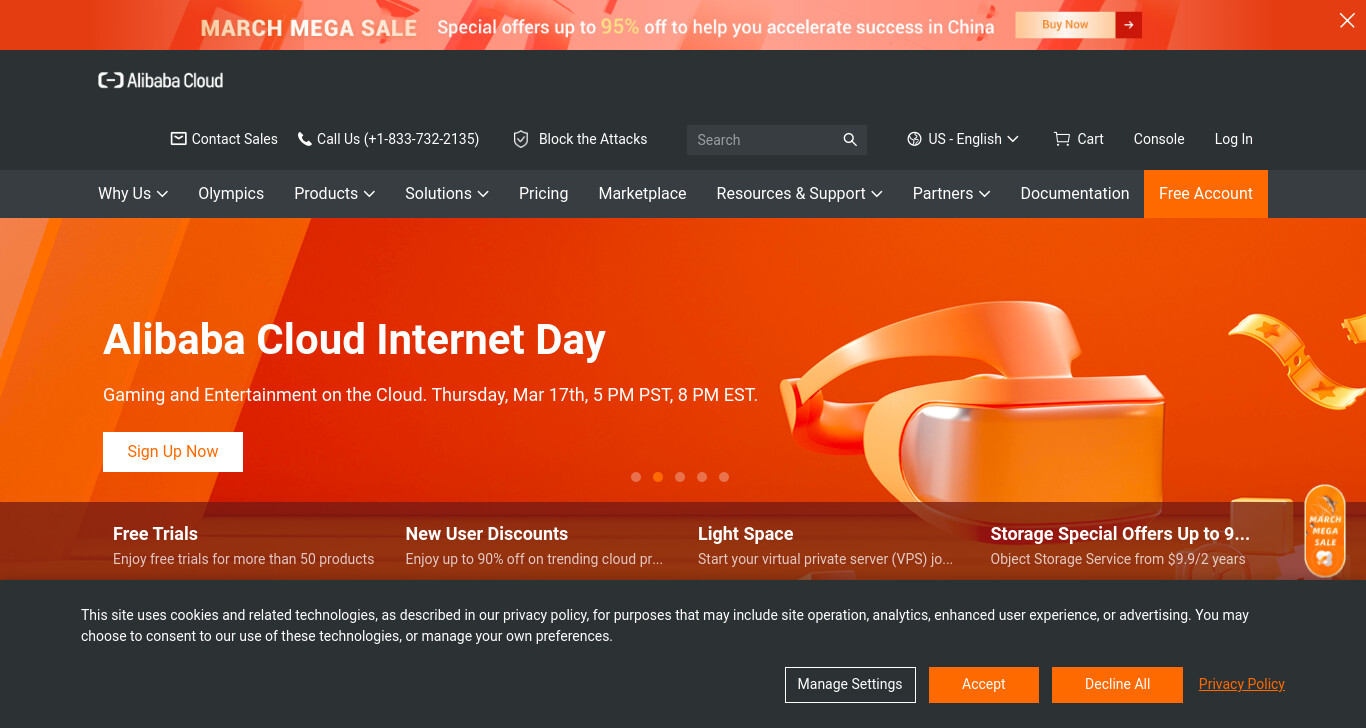Open the New User Discounts promo
The width and height of the screenshot is (1366, 728).
[x=534, y=545]
